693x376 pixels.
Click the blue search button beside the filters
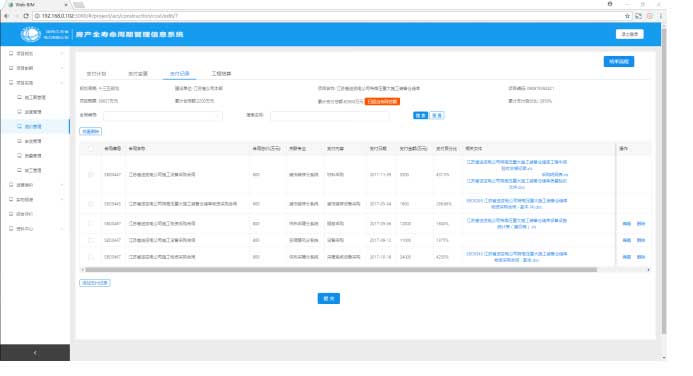(x=420, y=115)
